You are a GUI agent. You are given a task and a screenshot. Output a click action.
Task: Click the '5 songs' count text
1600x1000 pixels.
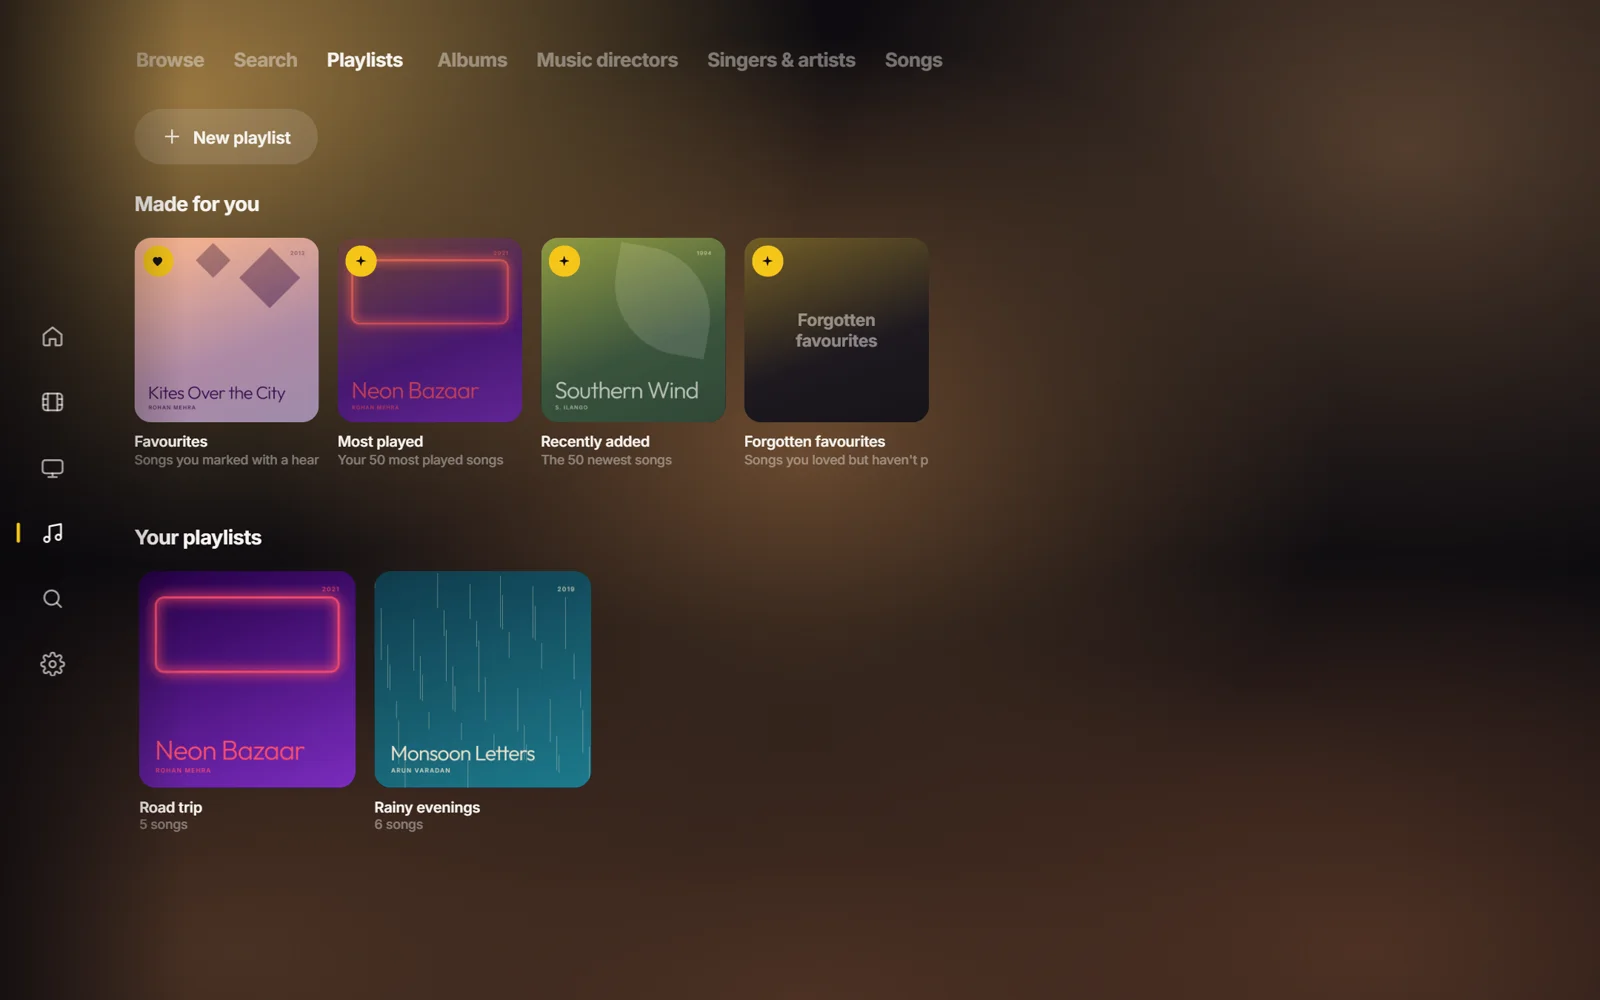(163, 825)
